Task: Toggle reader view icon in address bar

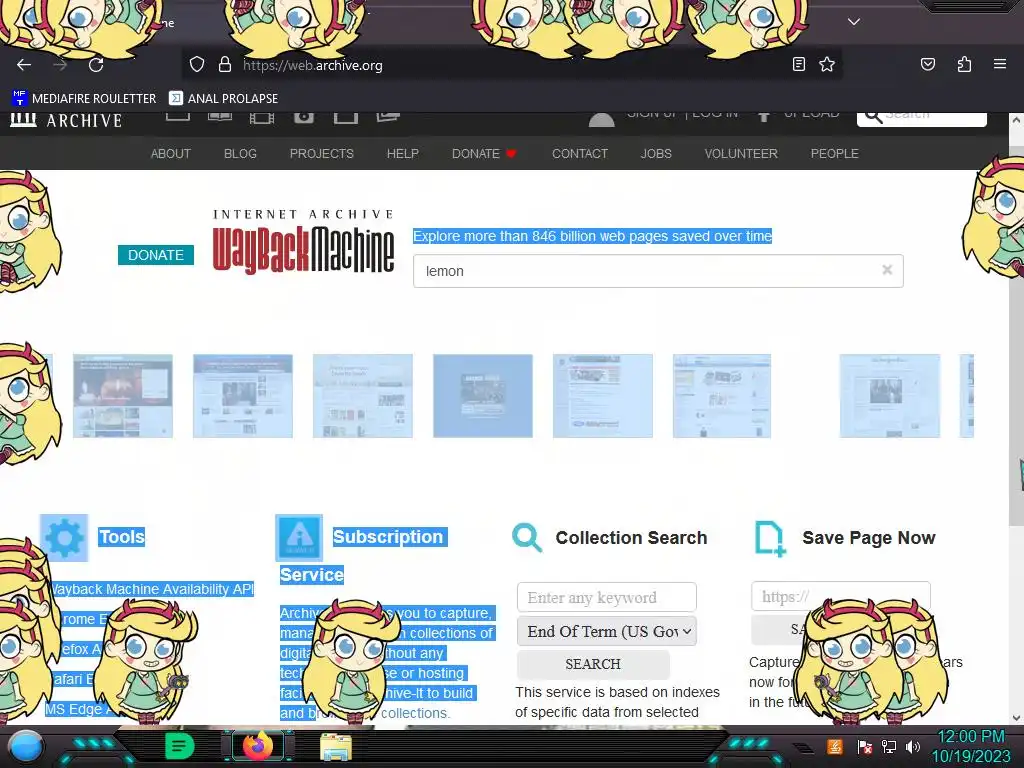Action: [798, 64]
